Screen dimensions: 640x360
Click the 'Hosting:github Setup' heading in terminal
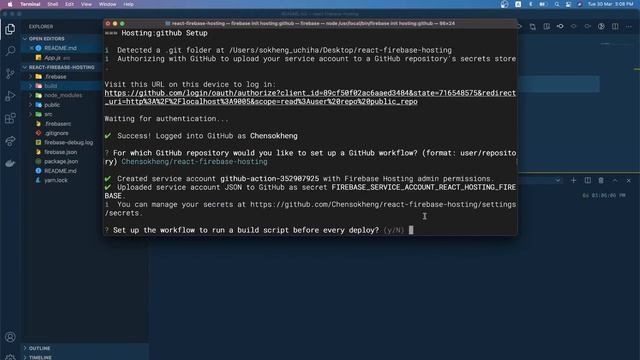point(164,33)
